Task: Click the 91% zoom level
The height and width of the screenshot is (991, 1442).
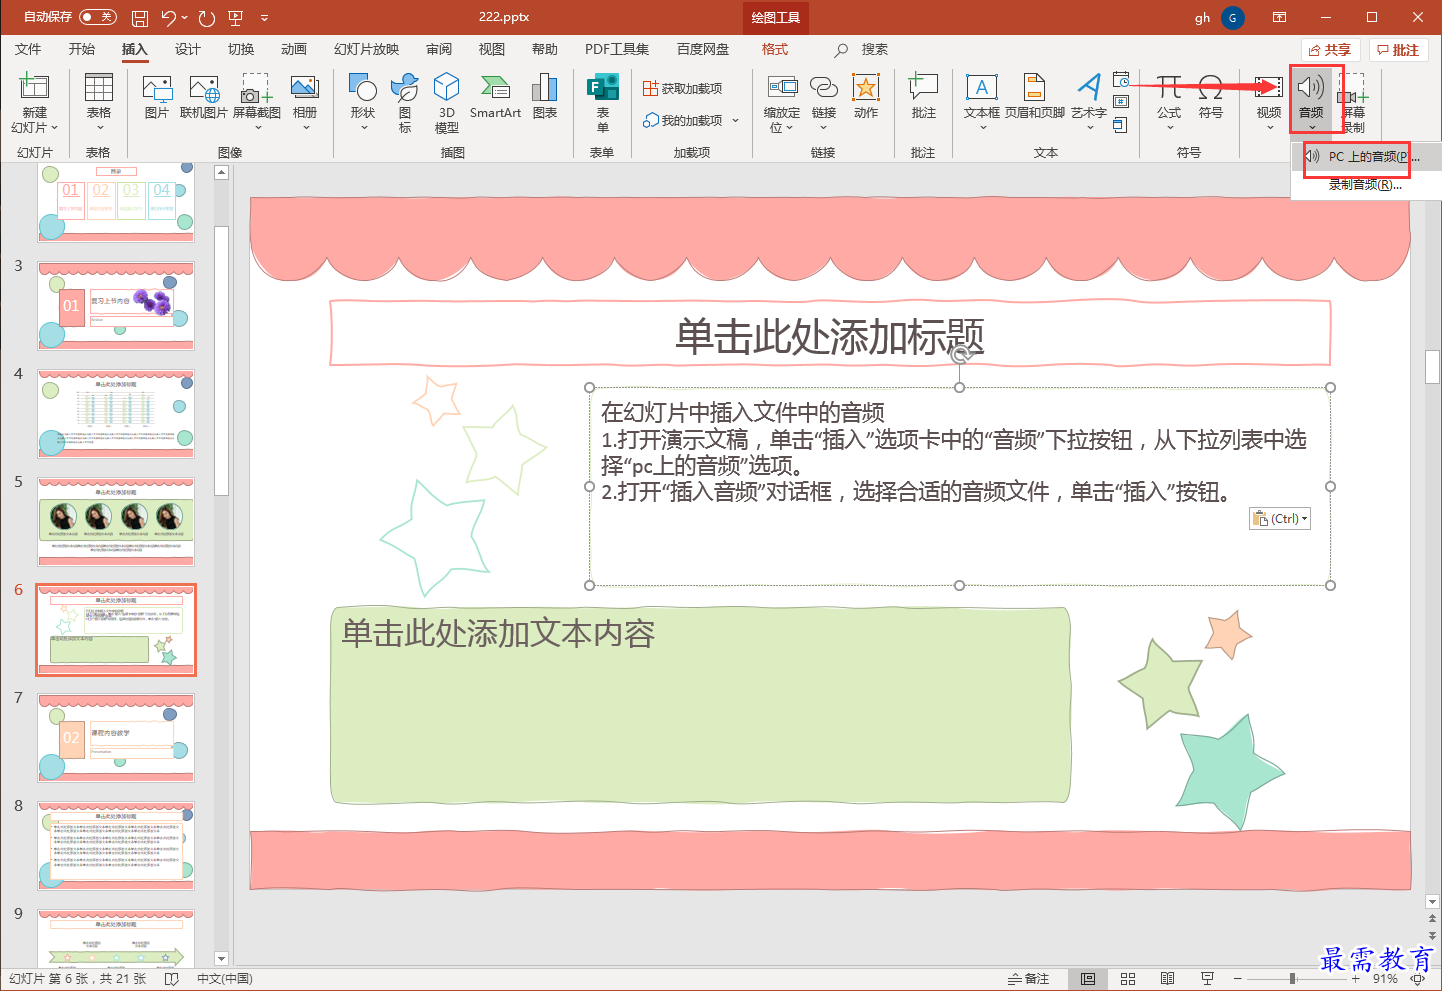Action: click(1385, 979)
